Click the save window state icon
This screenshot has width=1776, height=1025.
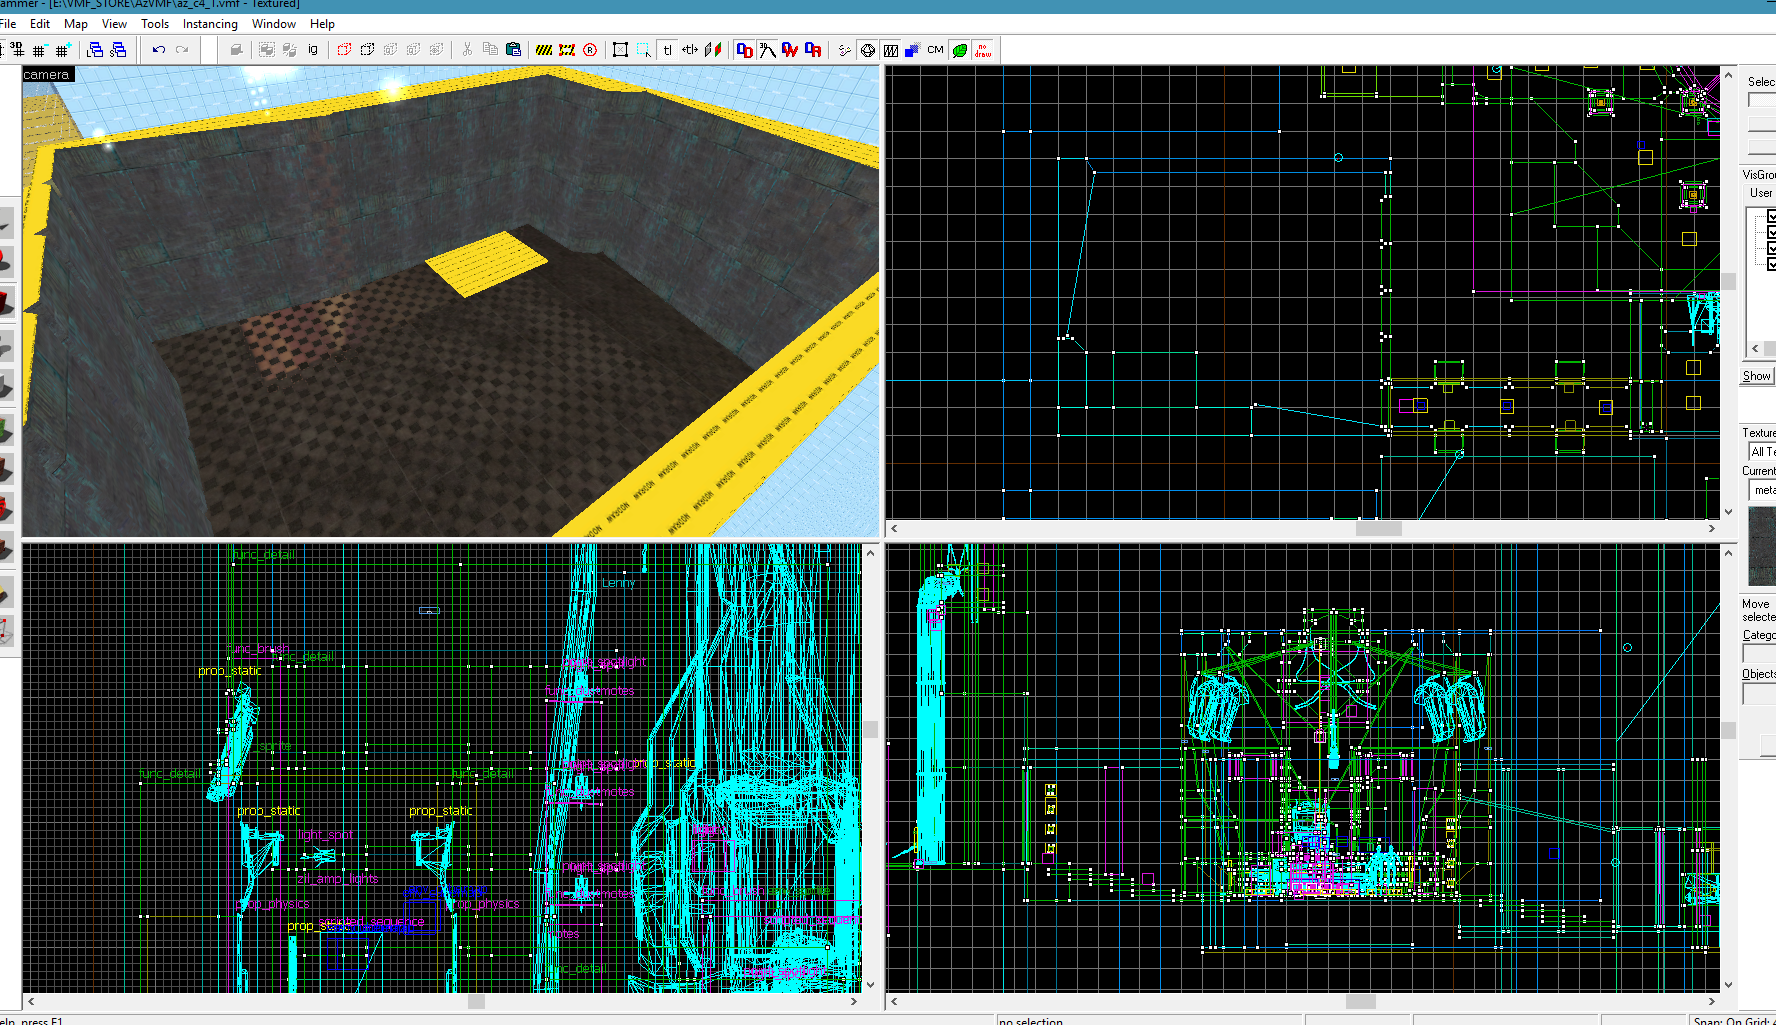(118, 50)
